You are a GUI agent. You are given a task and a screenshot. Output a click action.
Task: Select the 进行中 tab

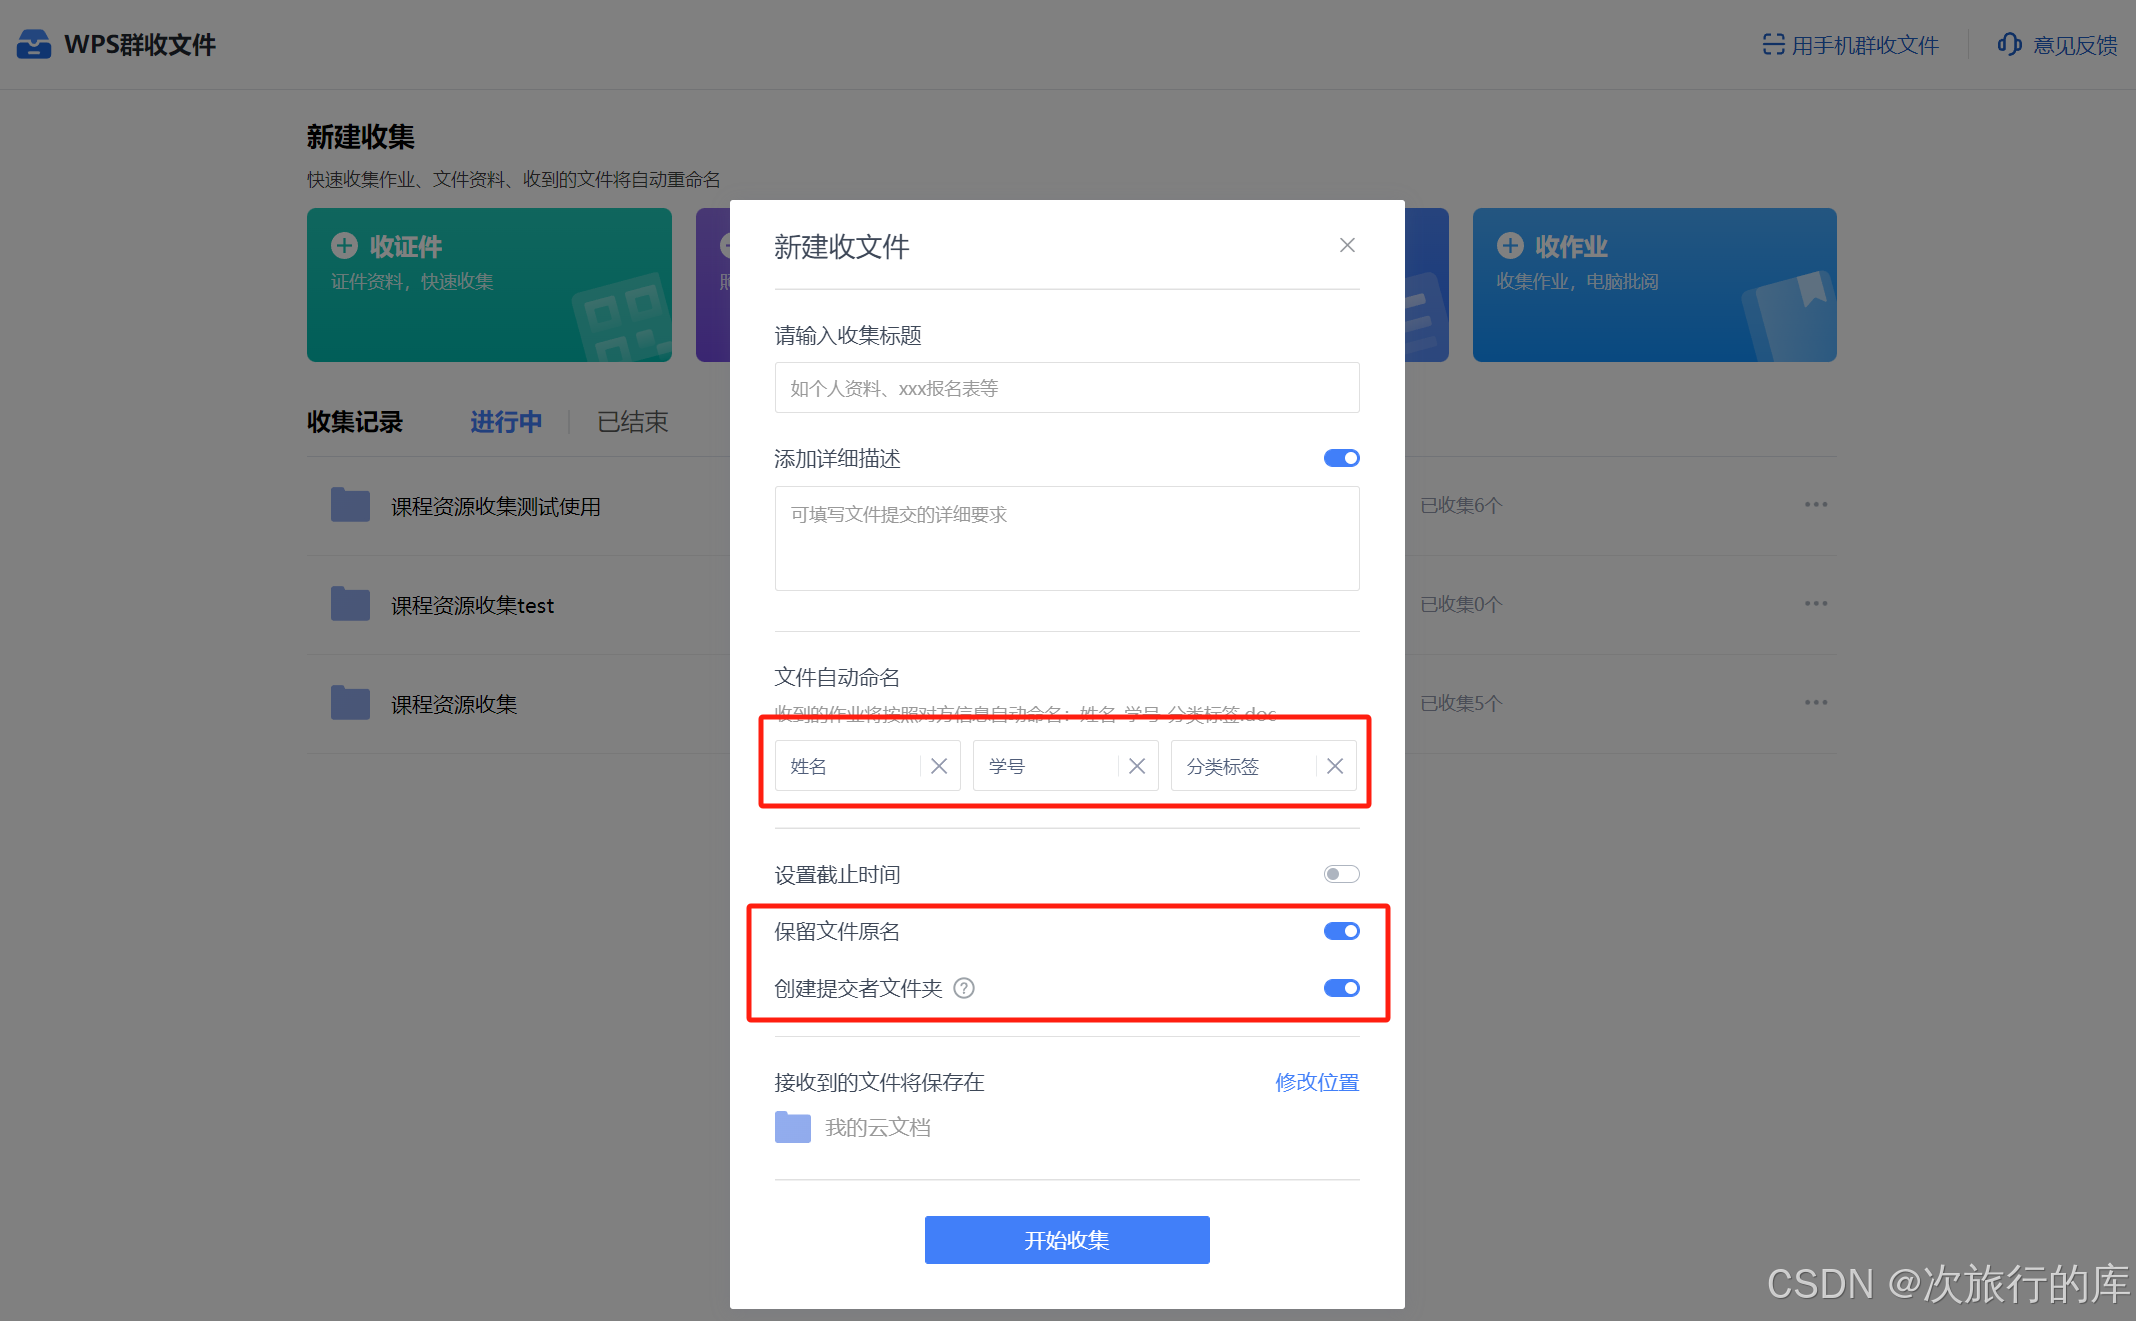[x=506, y=422]
